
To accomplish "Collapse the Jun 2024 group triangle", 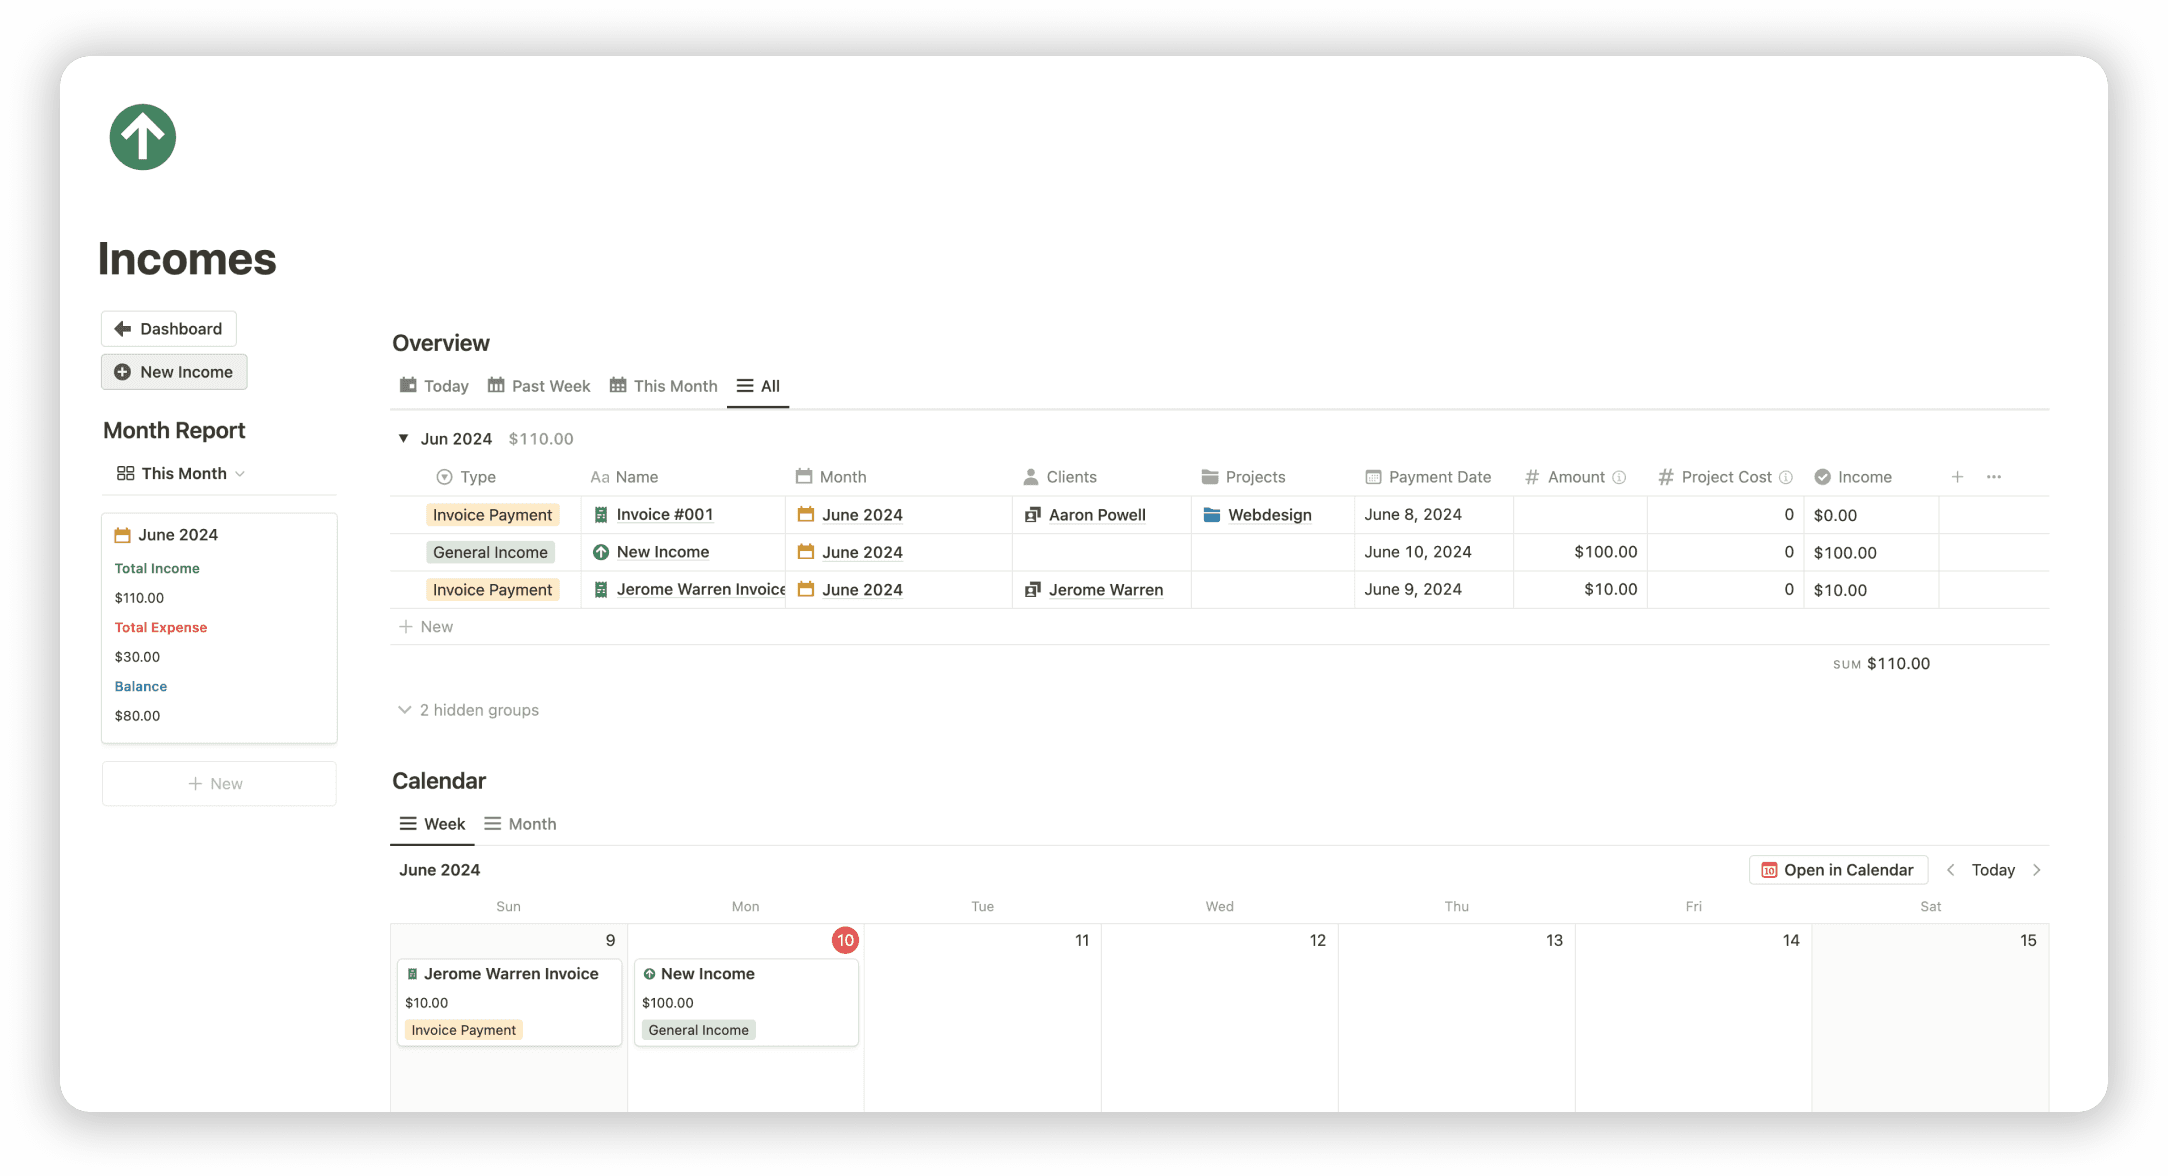I will pos(403,438).
